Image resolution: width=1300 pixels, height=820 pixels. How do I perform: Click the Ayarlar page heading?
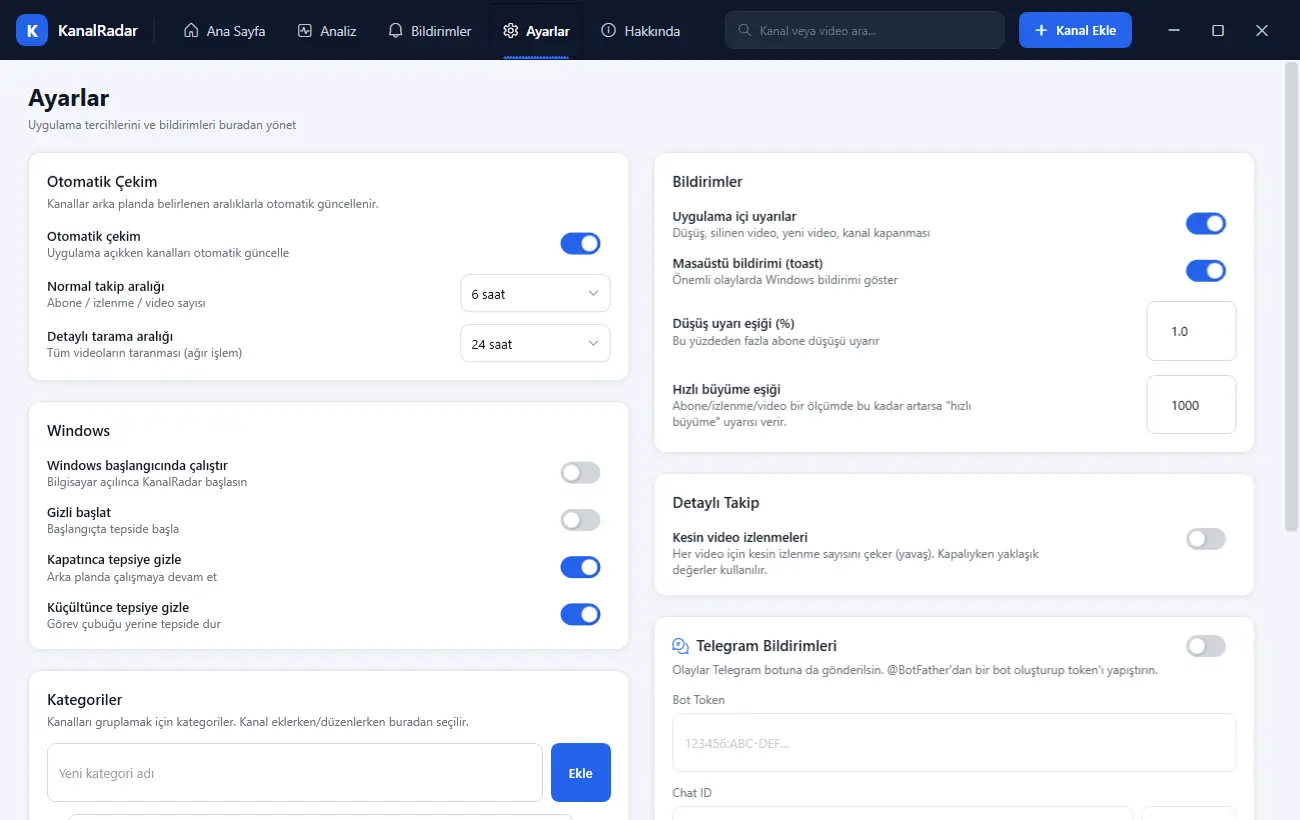[69, 98]
